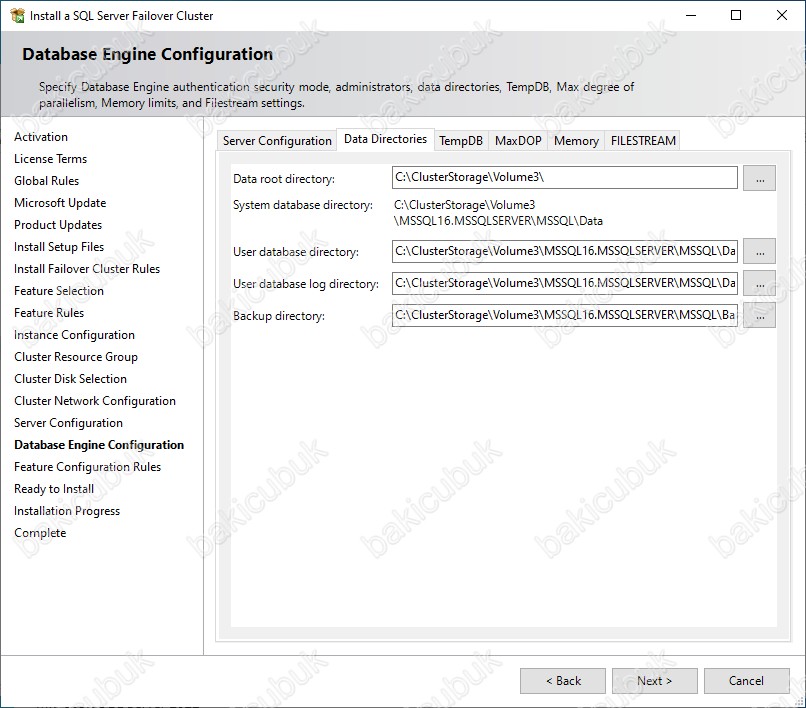Click the Backup directory label
Image resolution: width=806 pixels, height=708 pixels.
click(x=279, y=316)
